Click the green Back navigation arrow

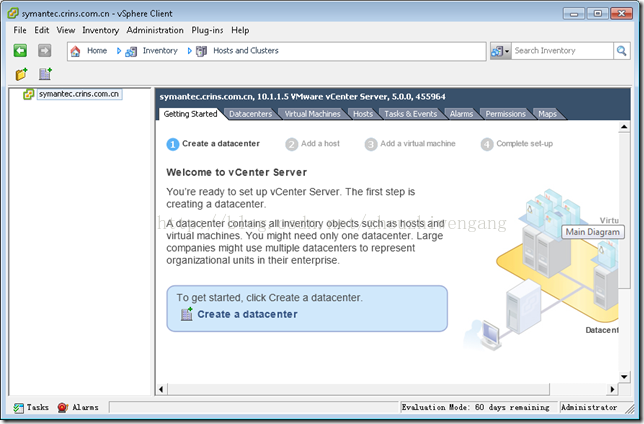tap(20, 51)
